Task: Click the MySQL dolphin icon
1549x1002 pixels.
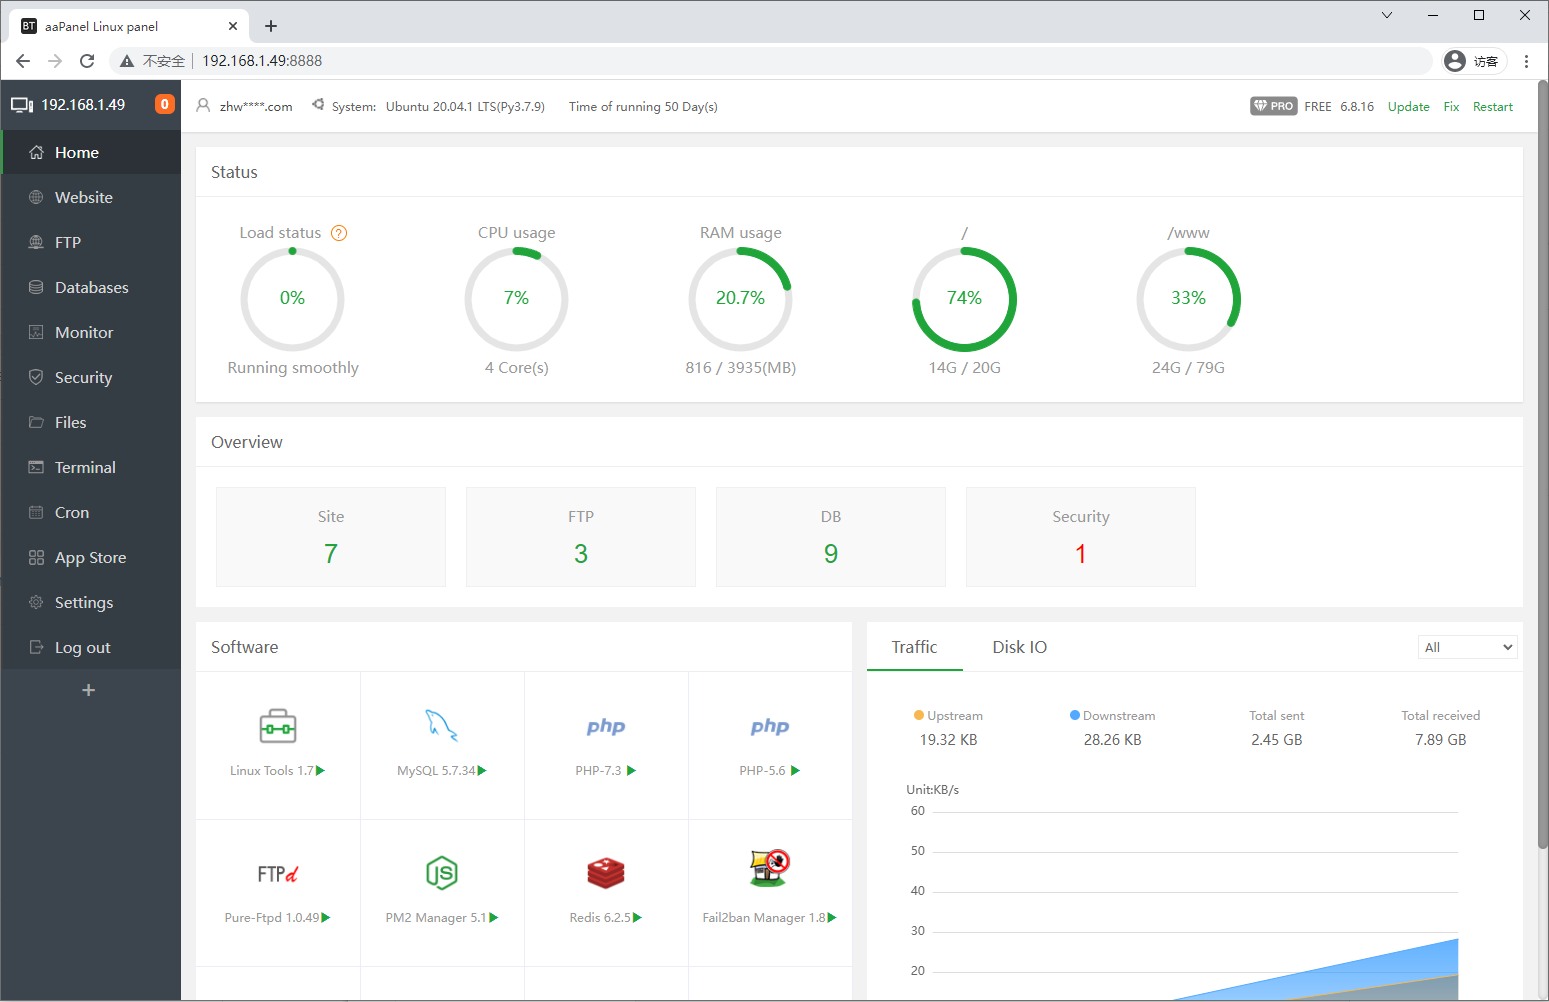Action: coord(441,726)
